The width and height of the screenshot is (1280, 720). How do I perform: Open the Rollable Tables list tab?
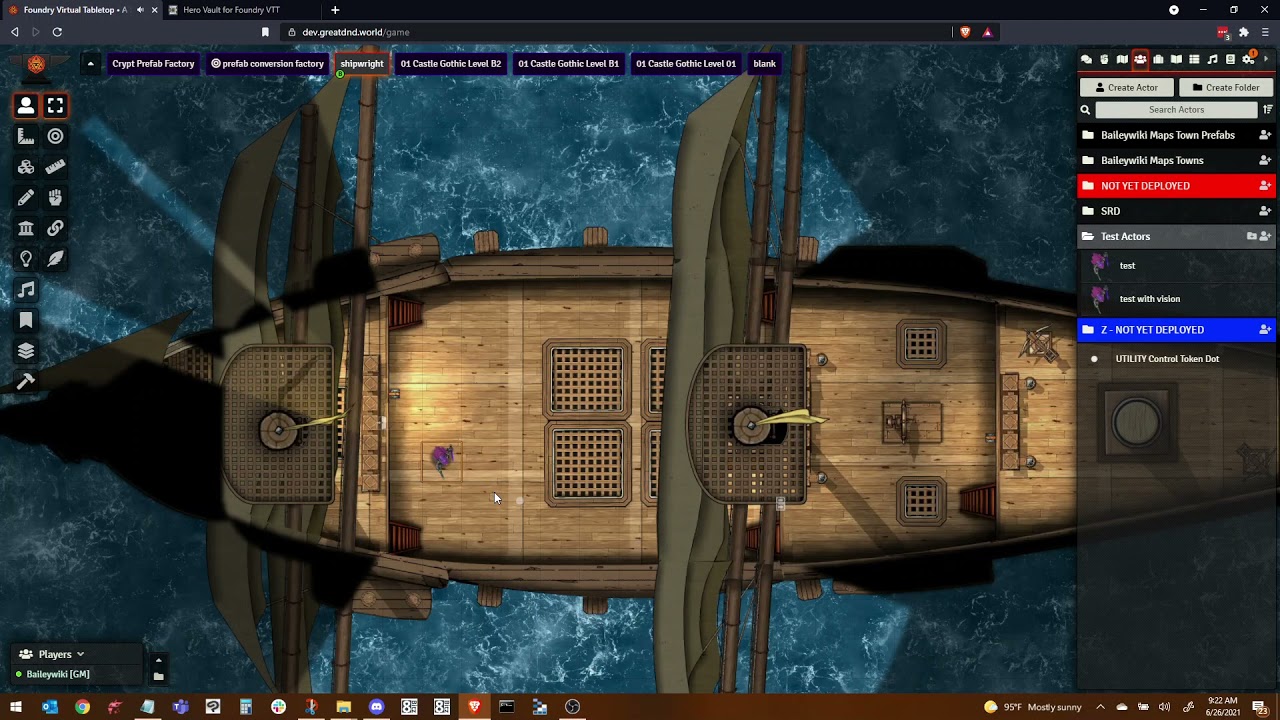(1194, 60)
